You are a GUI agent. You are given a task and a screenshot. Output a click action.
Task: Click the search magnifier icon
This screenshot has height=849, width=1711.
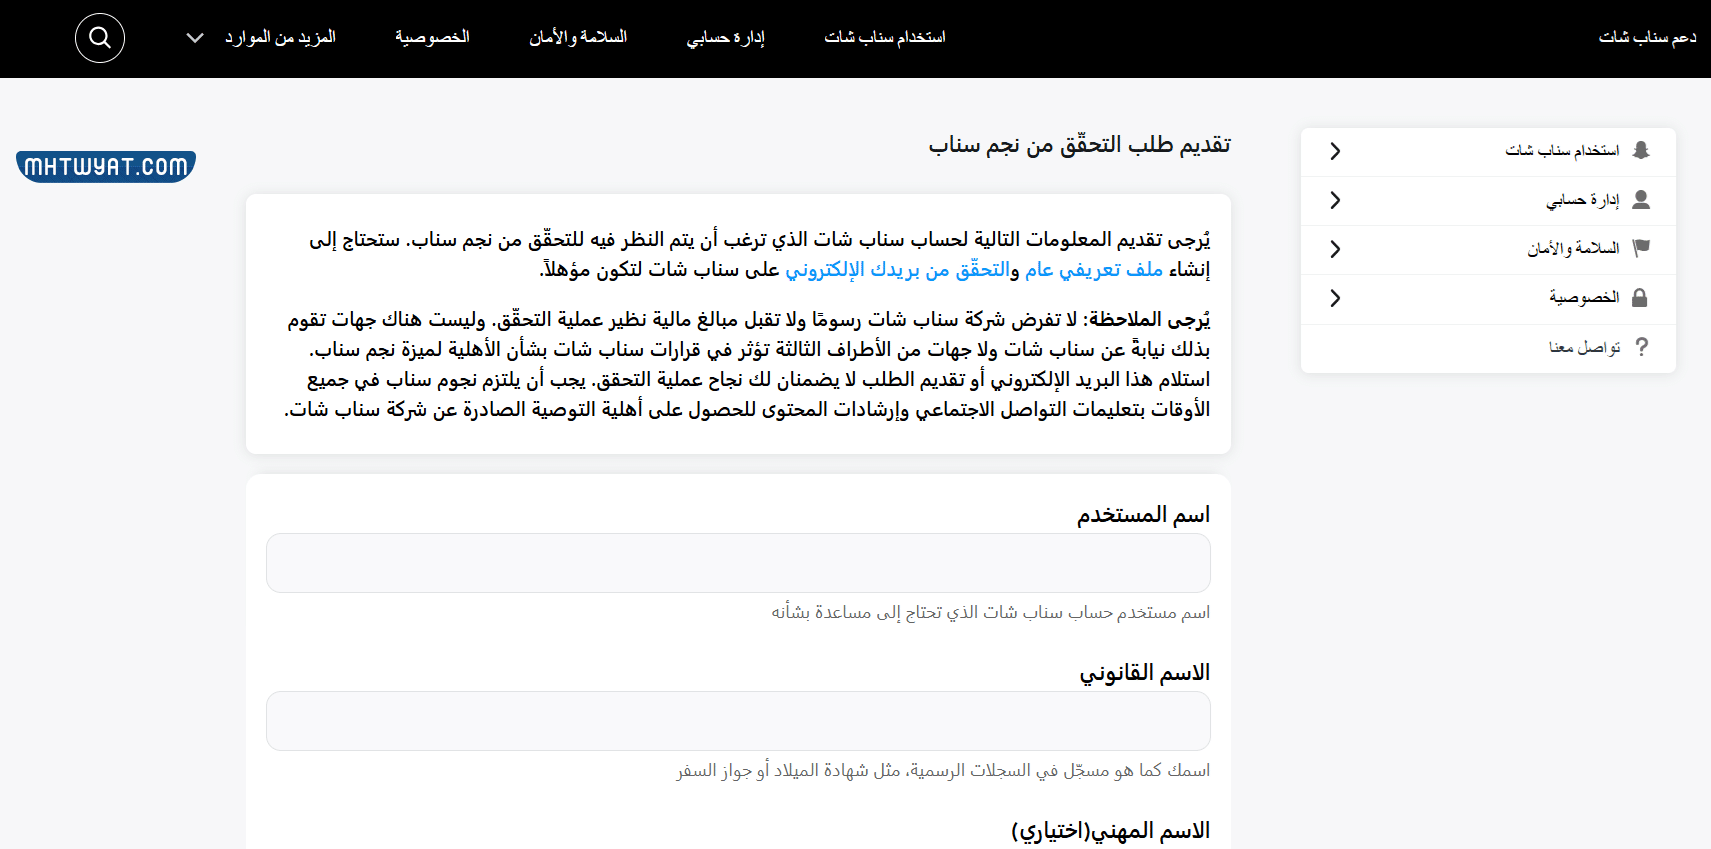[x=100, y=38]
